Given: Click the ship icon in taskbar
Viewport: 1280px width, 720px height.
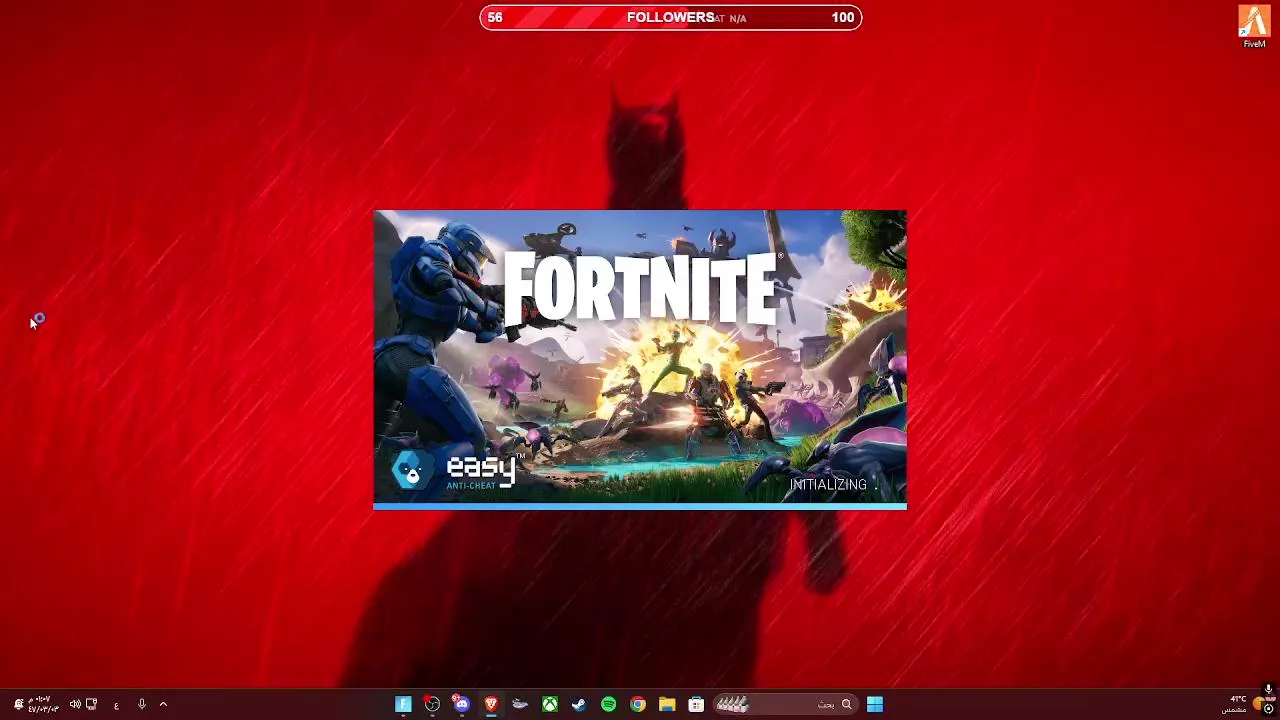Looking at the screenshot, I should coord(520,704).
